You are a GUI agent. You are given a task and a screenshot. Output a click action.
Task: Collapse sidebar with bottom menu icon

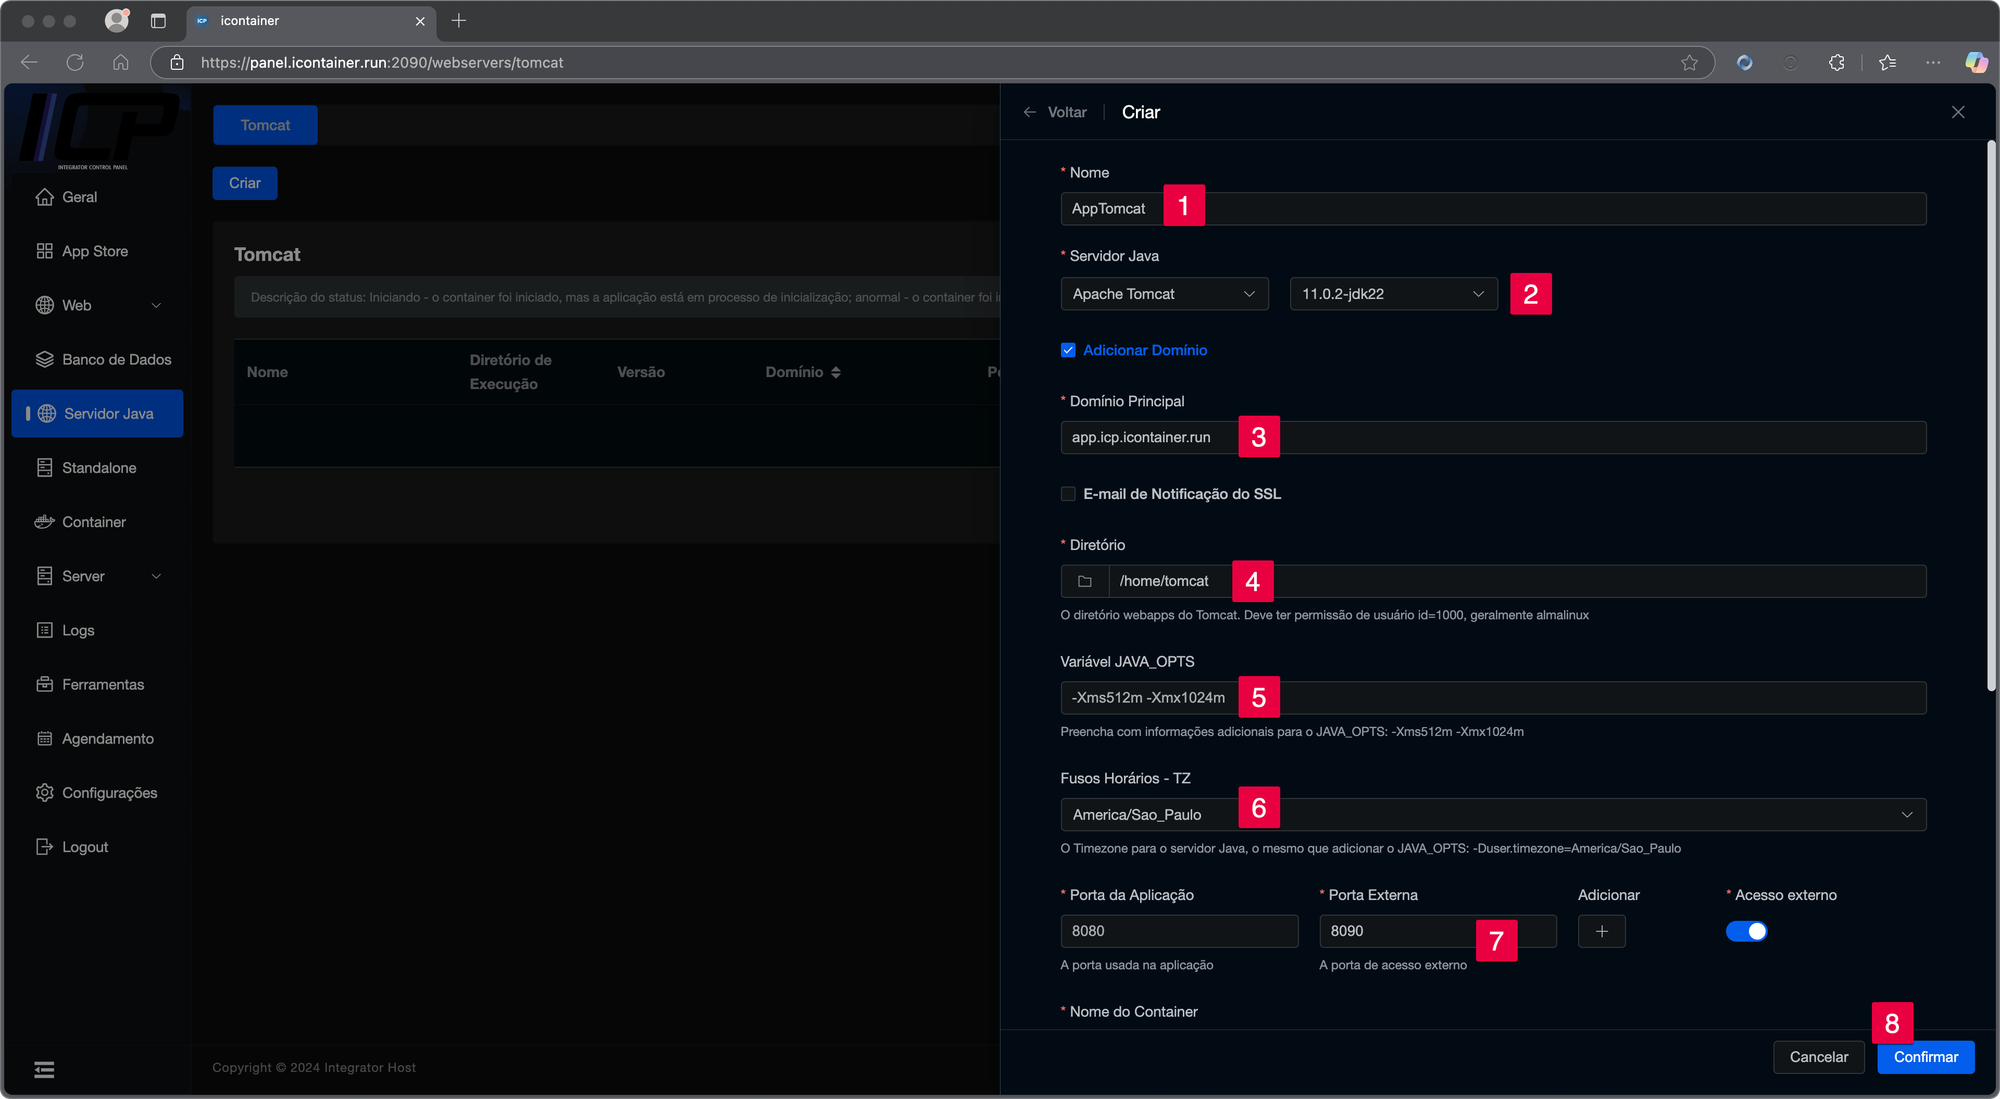pyautogui.click(x=44, y=1070)
